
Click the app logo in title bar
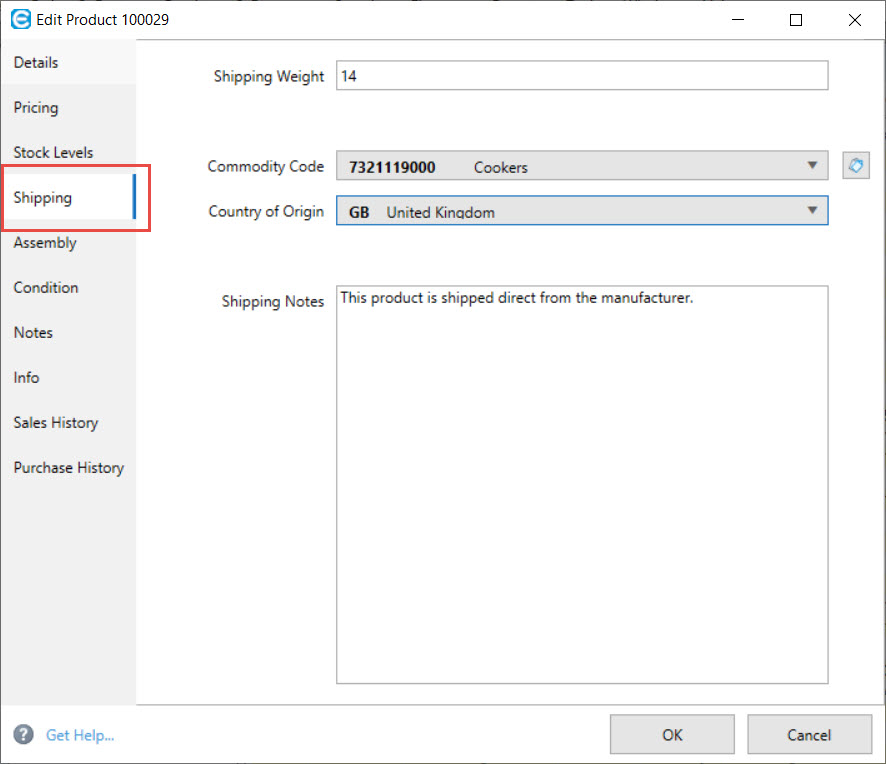tap(20, 19)
